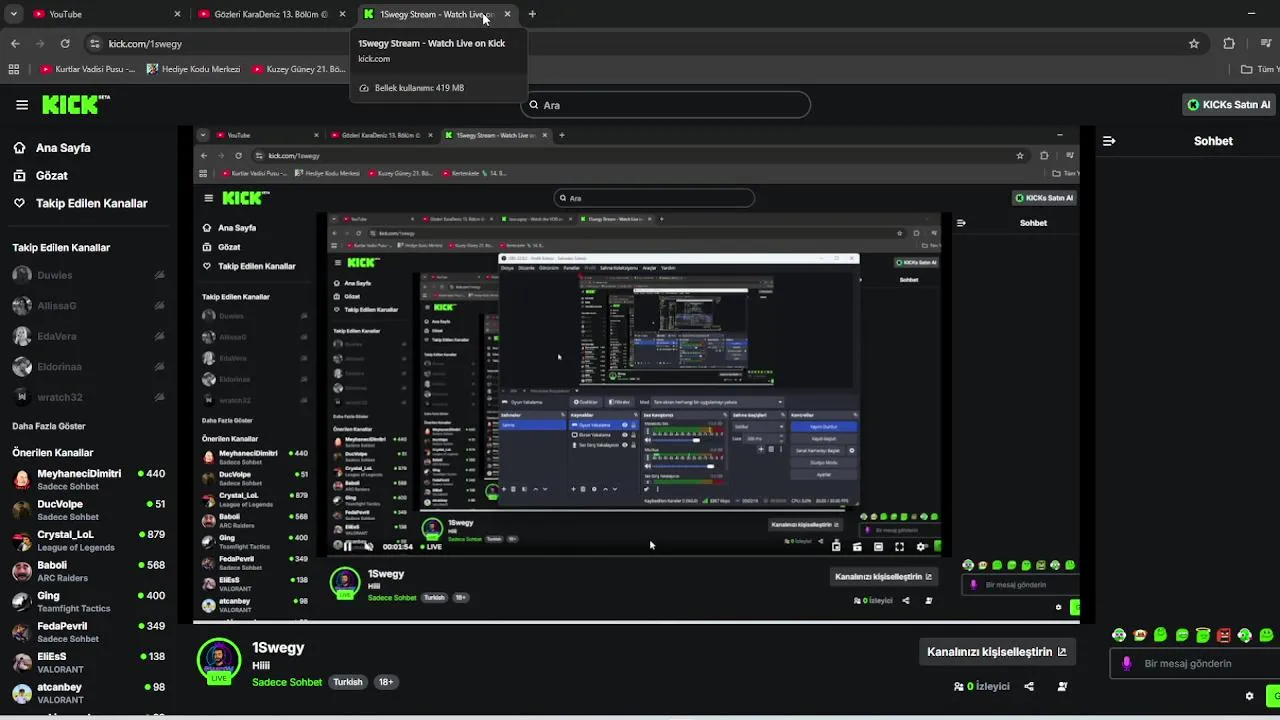This screenshot has height=720, width=1280.
Task: Open the 1Swegy channel name link
Action: pos(278,648)
